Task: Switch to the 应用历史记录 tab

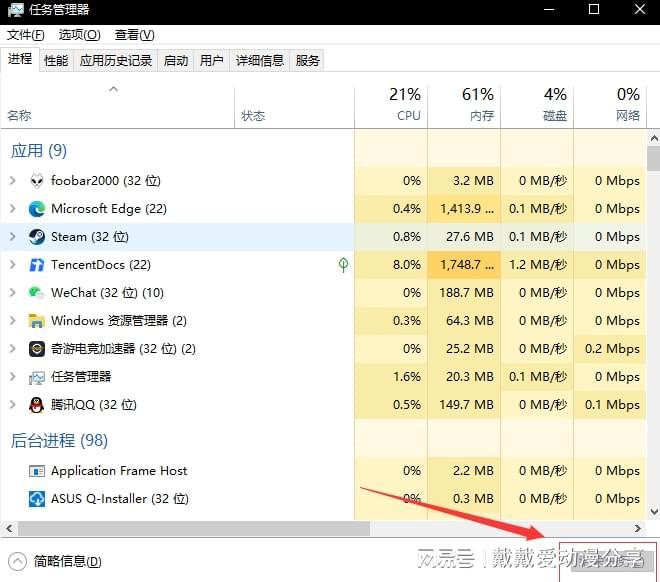Action: pos(116,61)
